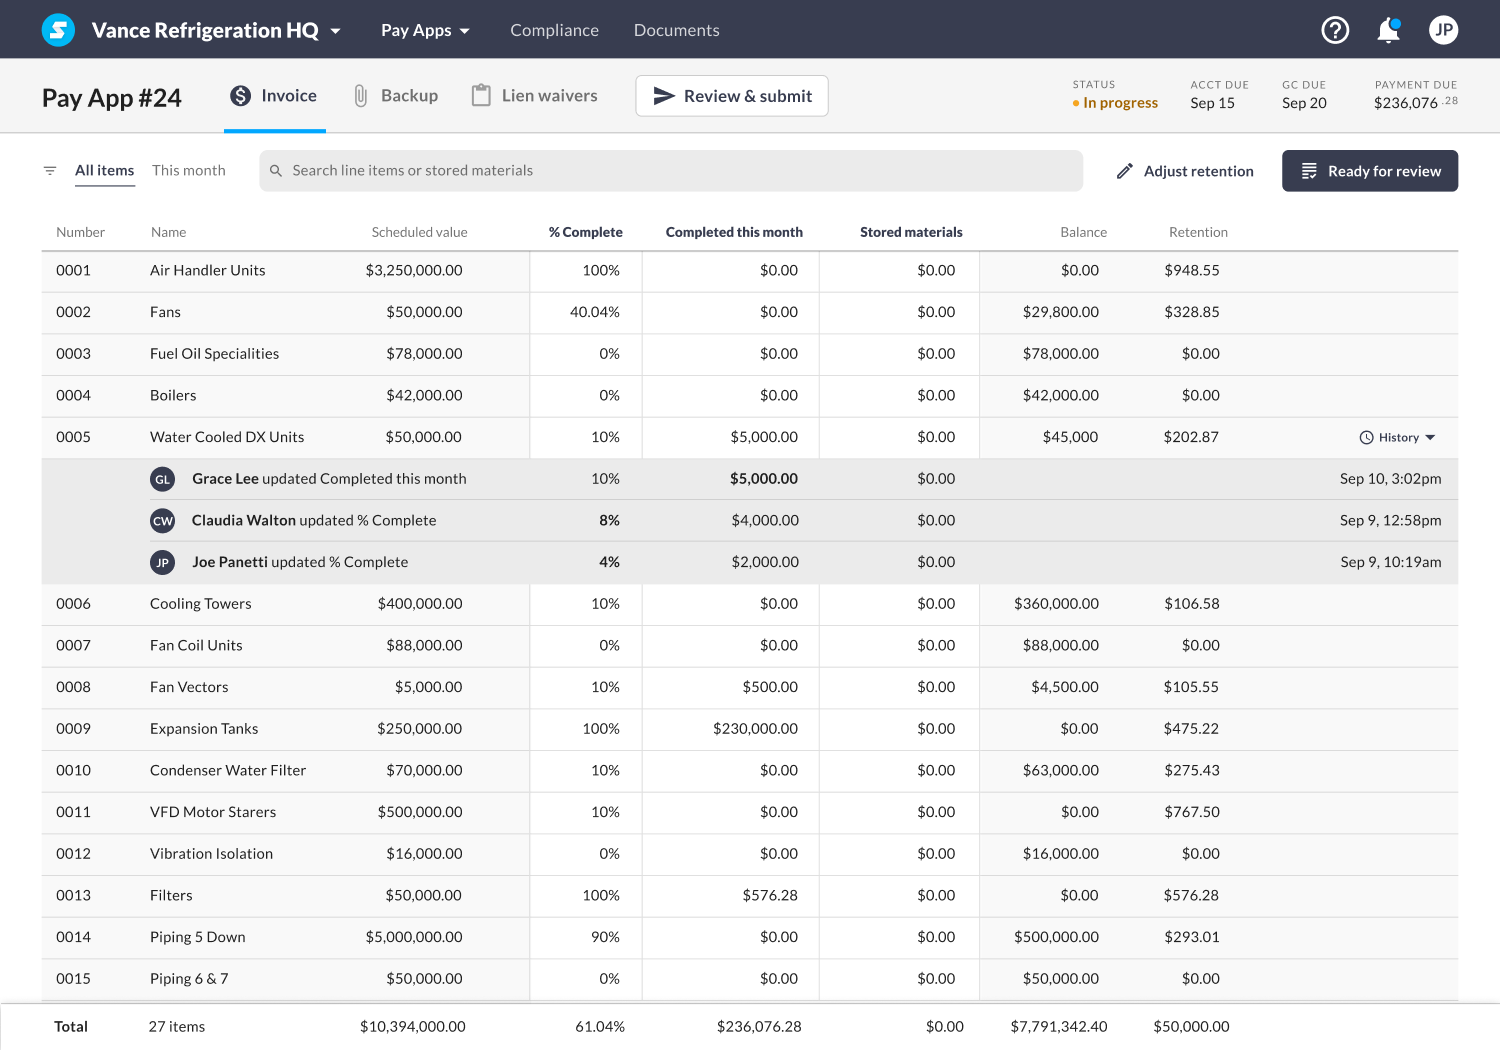
Task: Click the Siteline logo icon
Action: (57, 29)
